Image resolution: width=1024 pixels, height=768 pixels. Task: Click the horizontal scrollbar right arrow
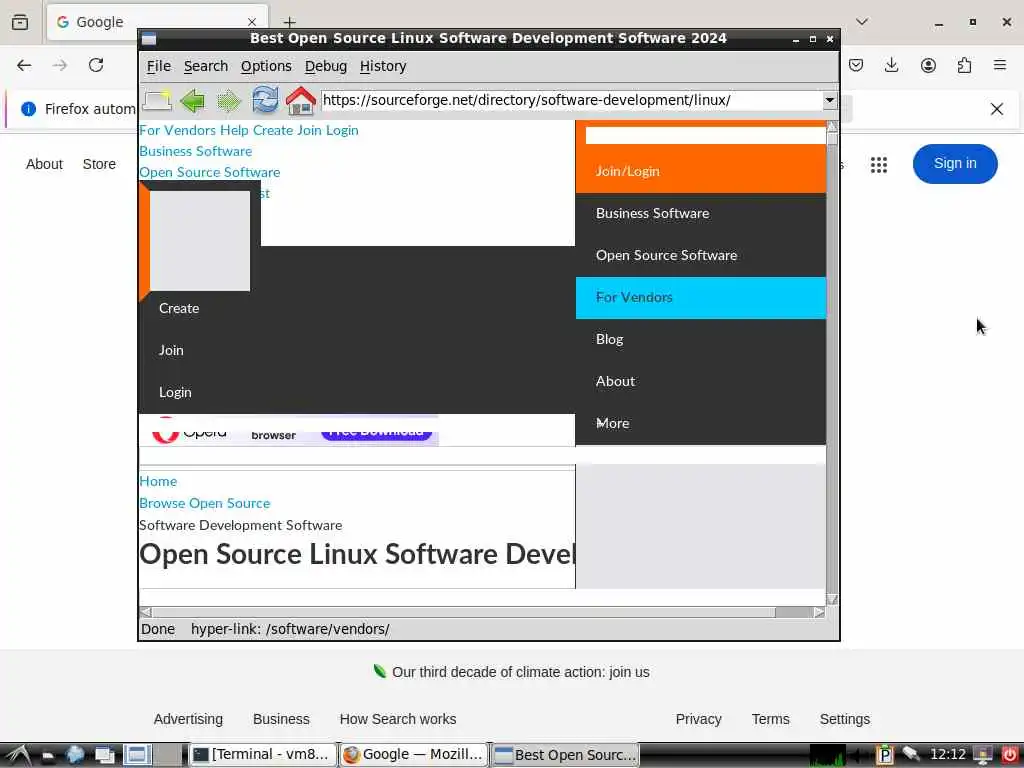(820, 612)
